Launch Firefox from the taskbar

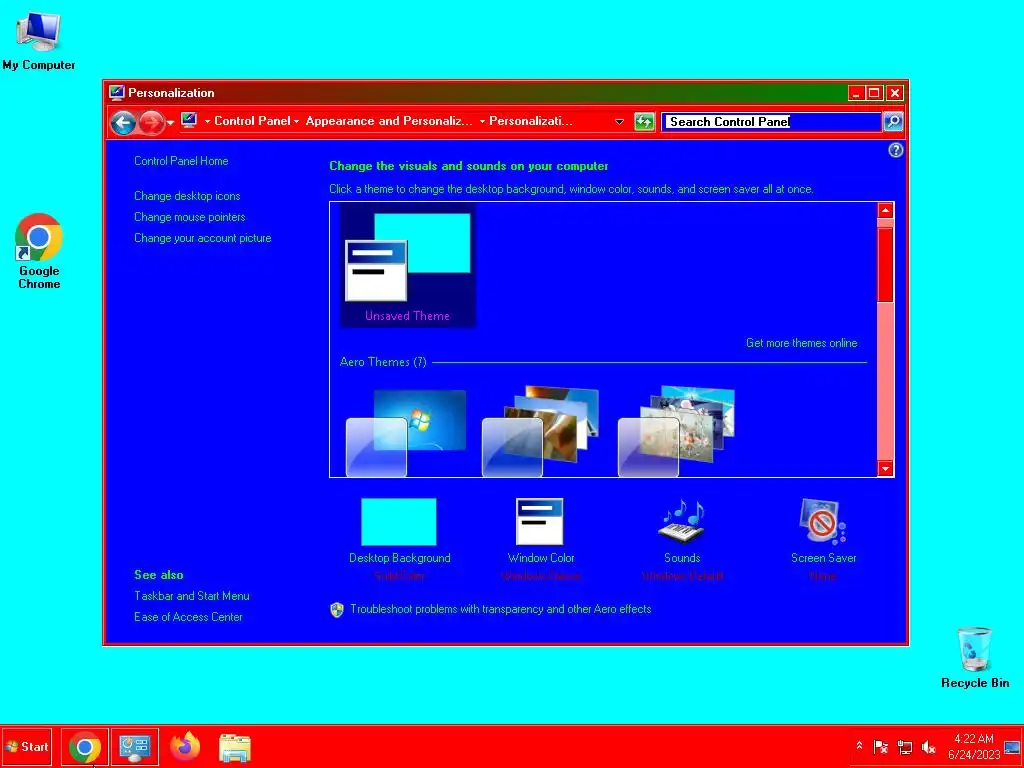click(x=185, y=746)
